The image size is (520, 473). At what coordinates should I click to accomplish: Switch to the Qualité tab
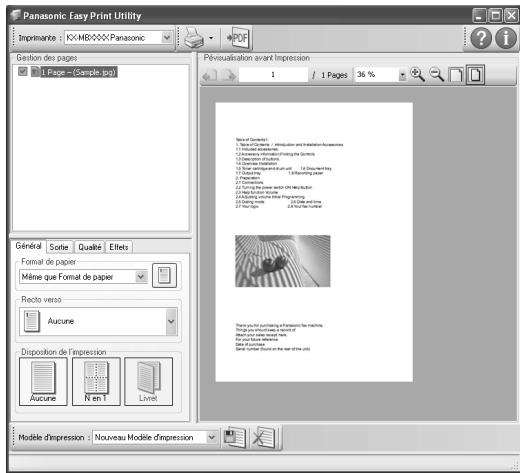click(x=90, y=247)
